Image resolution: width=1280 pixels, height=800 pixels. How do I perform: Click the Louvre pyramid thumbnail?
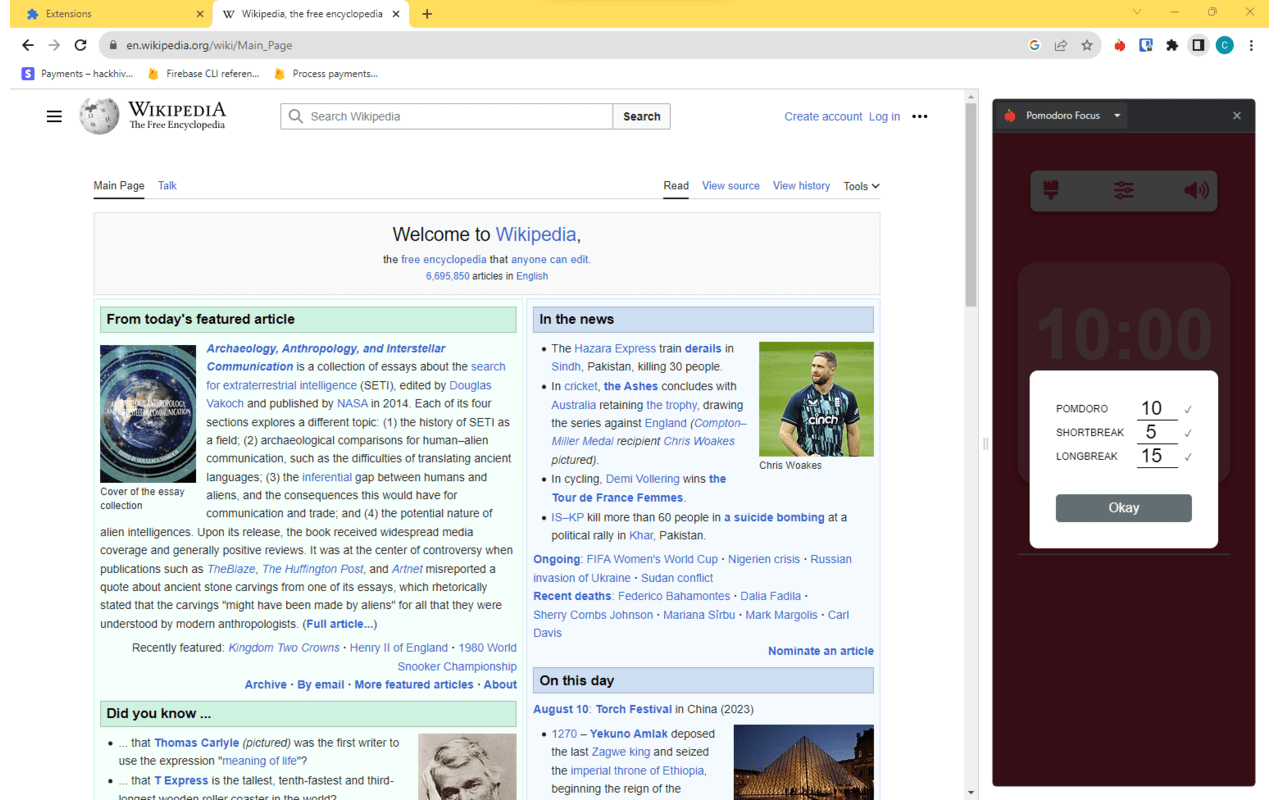click(x=803, y=762)
